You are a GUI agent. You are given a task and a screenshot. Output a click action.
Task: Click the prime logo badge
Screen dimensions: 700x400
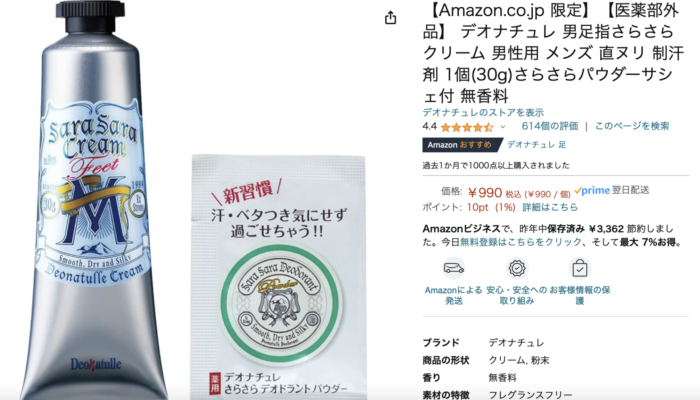point(592,190)
